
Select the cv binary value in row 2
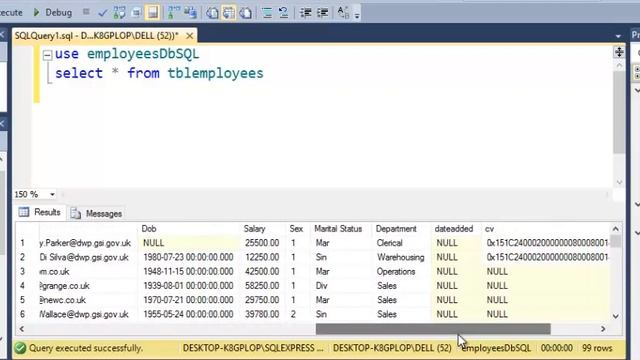547,258
